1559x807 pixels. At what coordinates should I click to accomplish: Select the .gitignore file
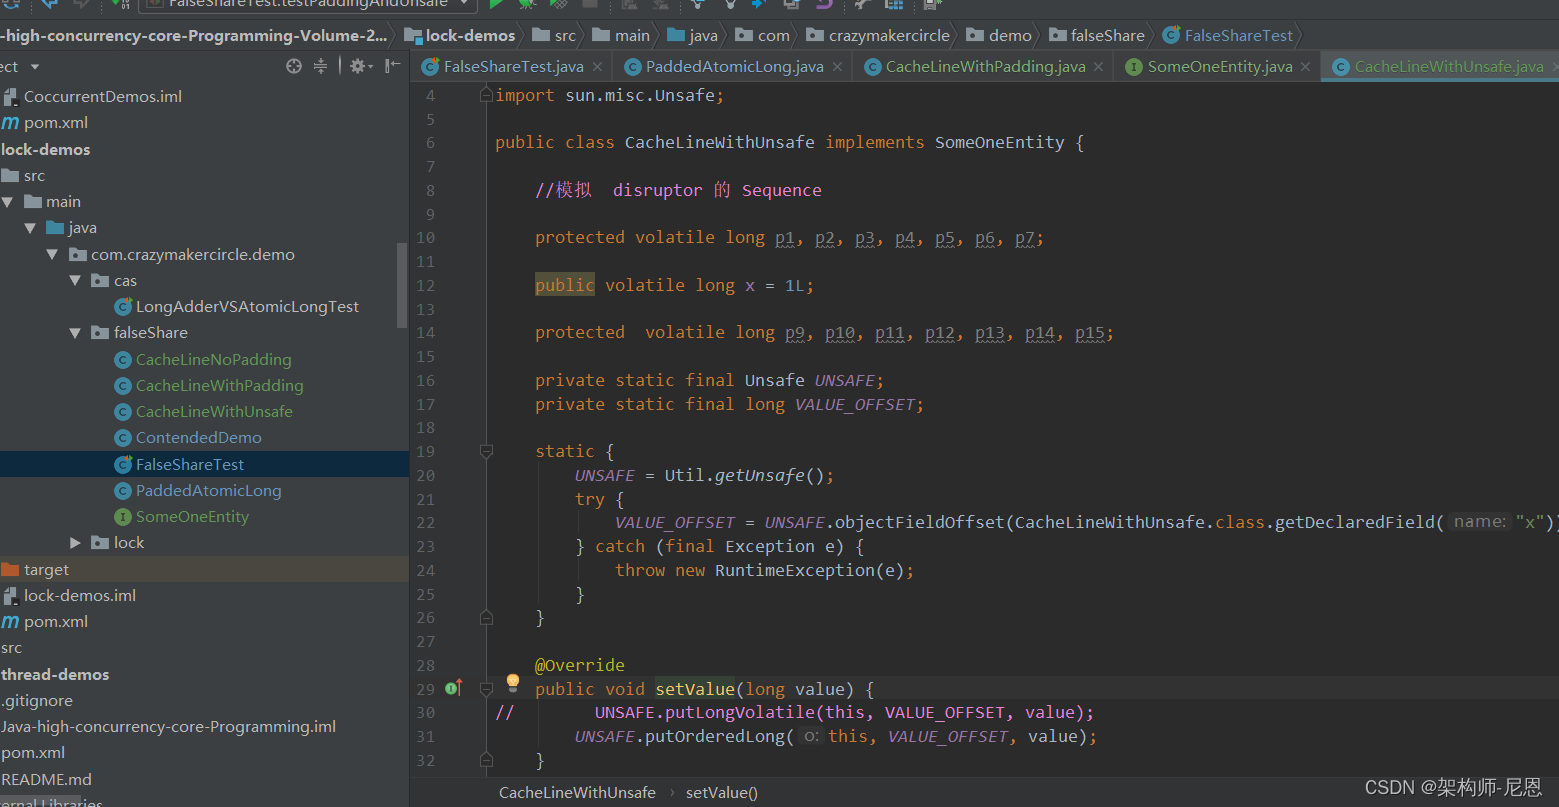[x=37, y=700]
